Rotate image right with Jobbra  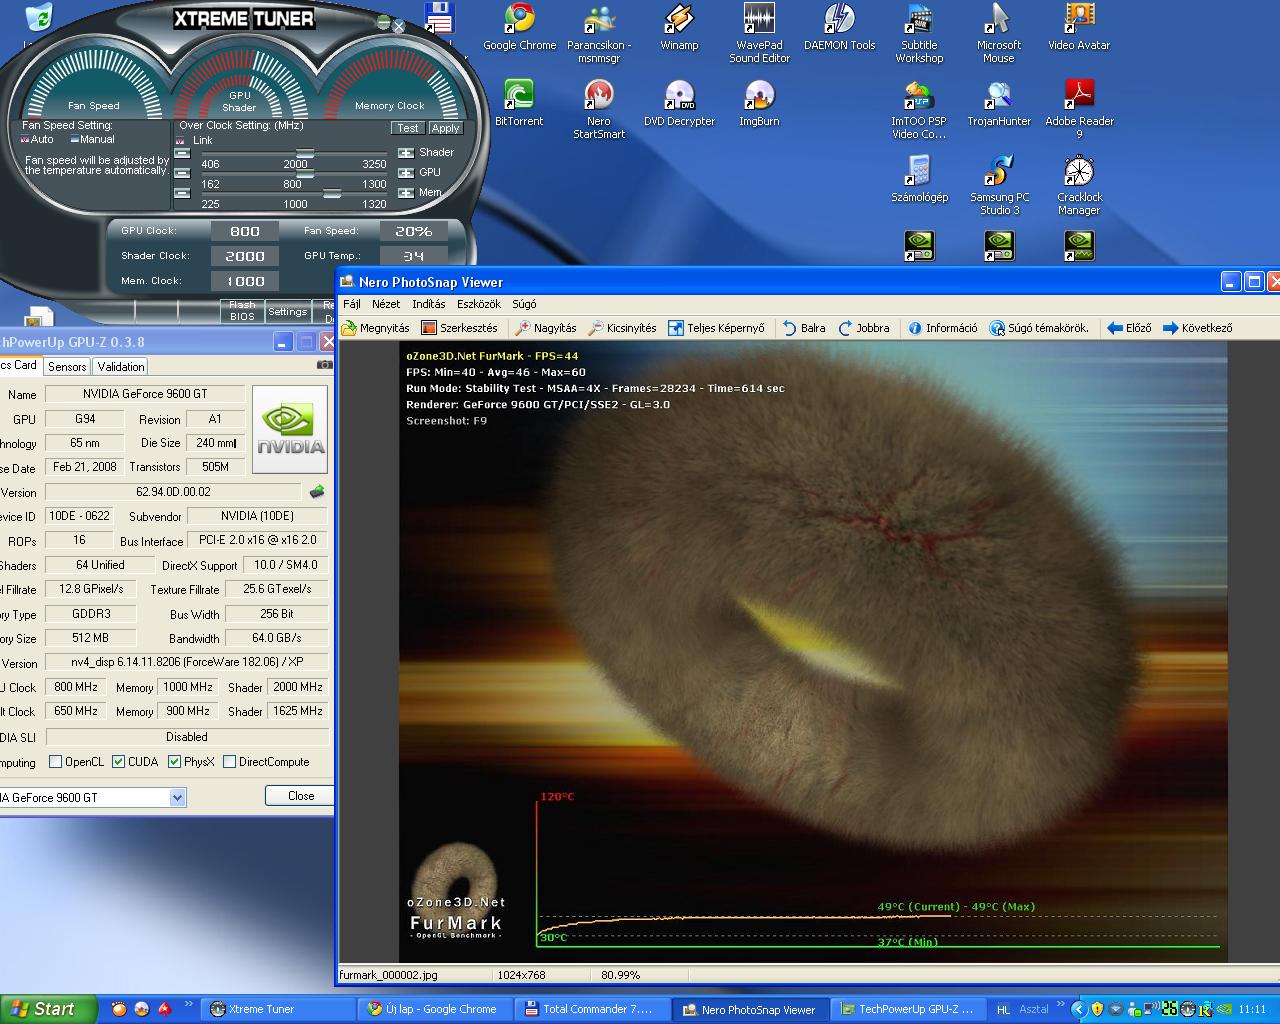864,328
